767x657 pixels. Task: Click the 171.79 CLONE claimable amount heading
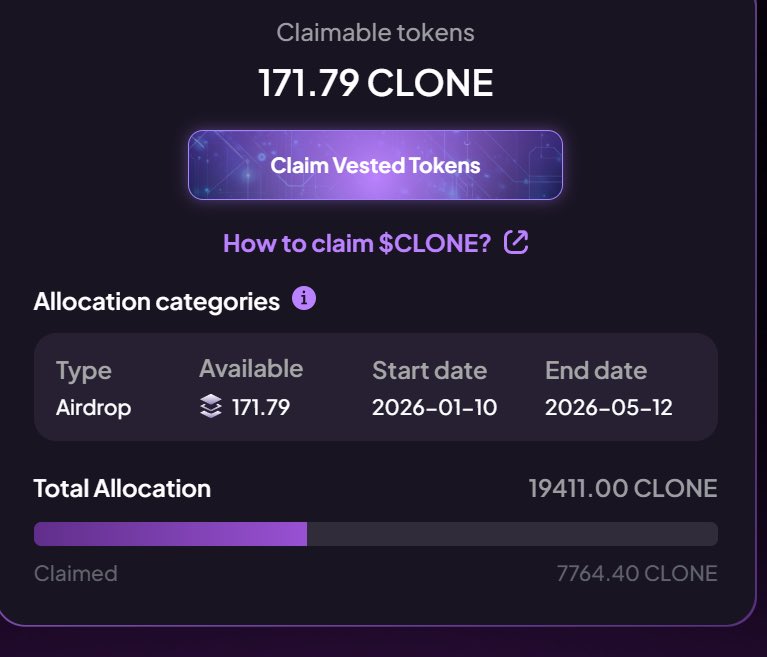tap(376, 83)
